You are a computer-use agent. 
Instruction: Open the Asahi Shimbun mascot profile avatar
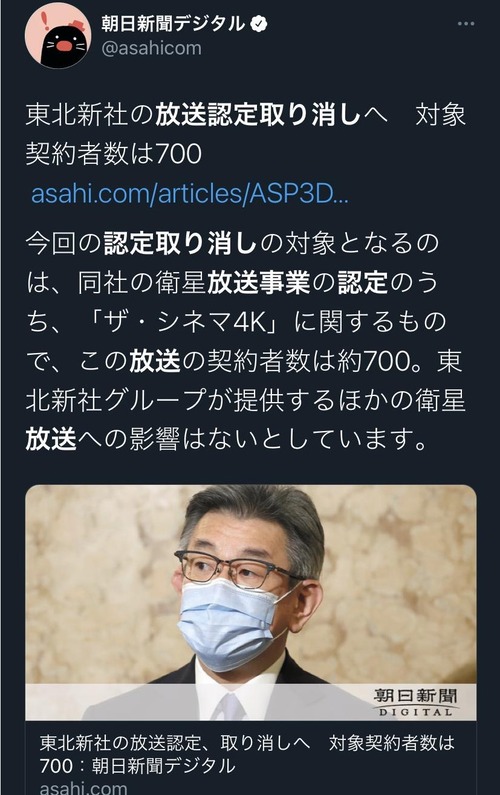(x=58, y=35)
